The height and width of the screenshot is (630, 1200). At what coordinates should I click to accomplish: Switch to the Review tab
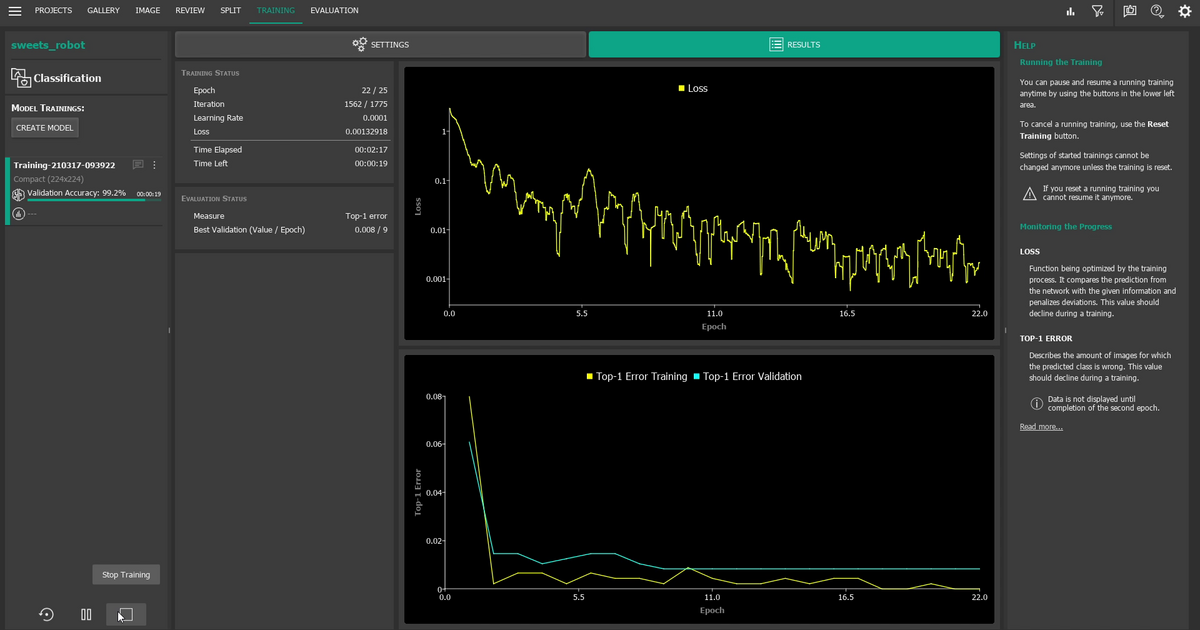tap(190, 11)
